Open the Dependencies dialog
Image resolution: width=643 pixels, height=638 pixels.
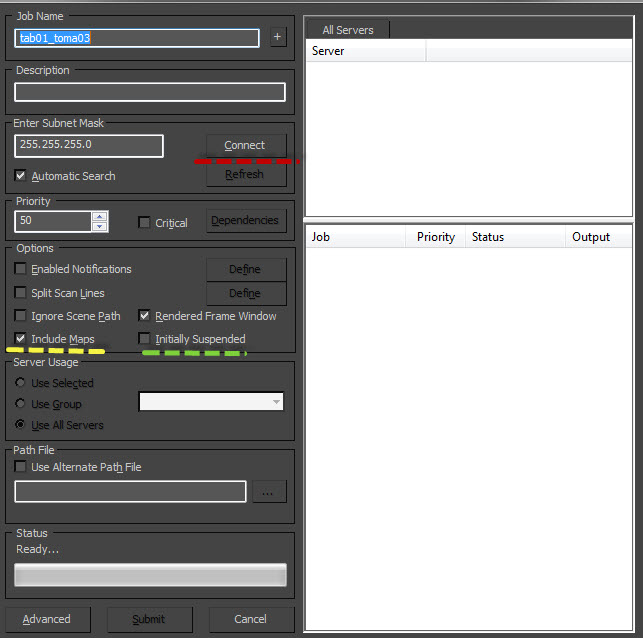tap(246, 221)
